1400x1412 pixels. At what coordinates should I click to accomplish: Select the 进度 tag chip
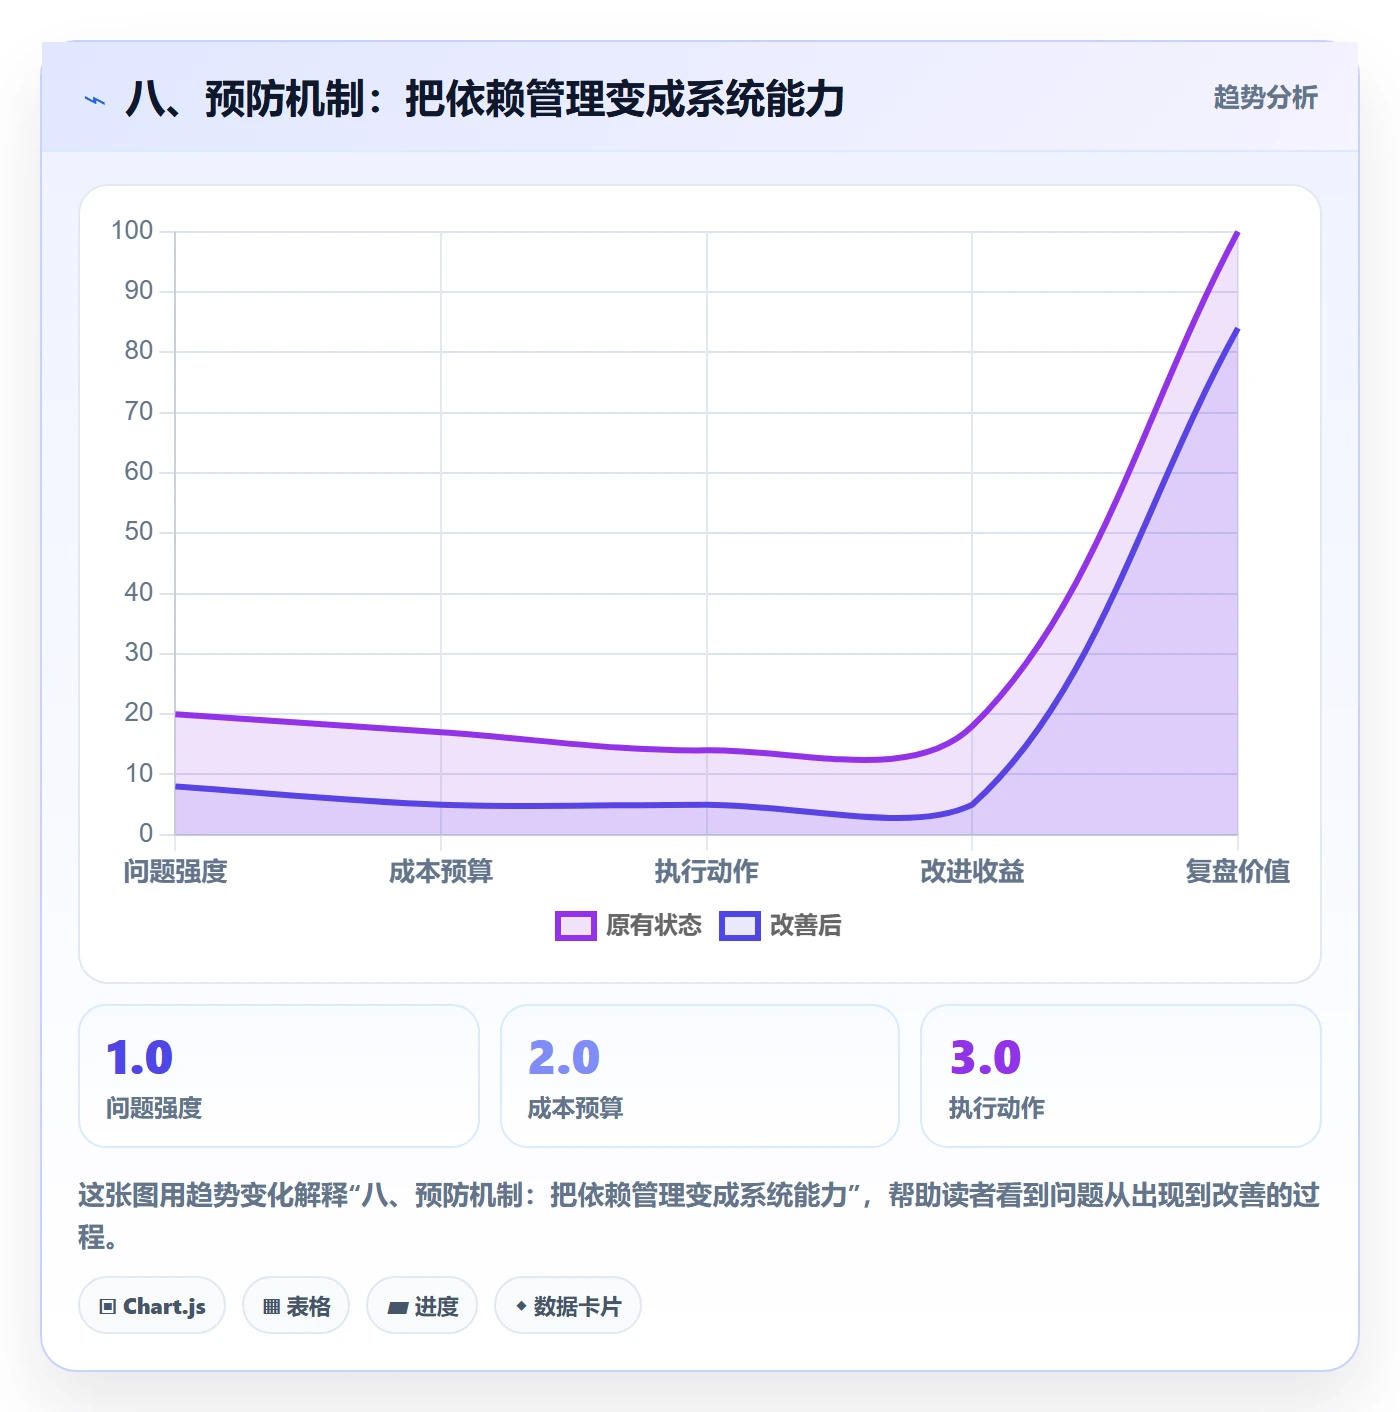pyautogui.click(x=422, y=1306)
